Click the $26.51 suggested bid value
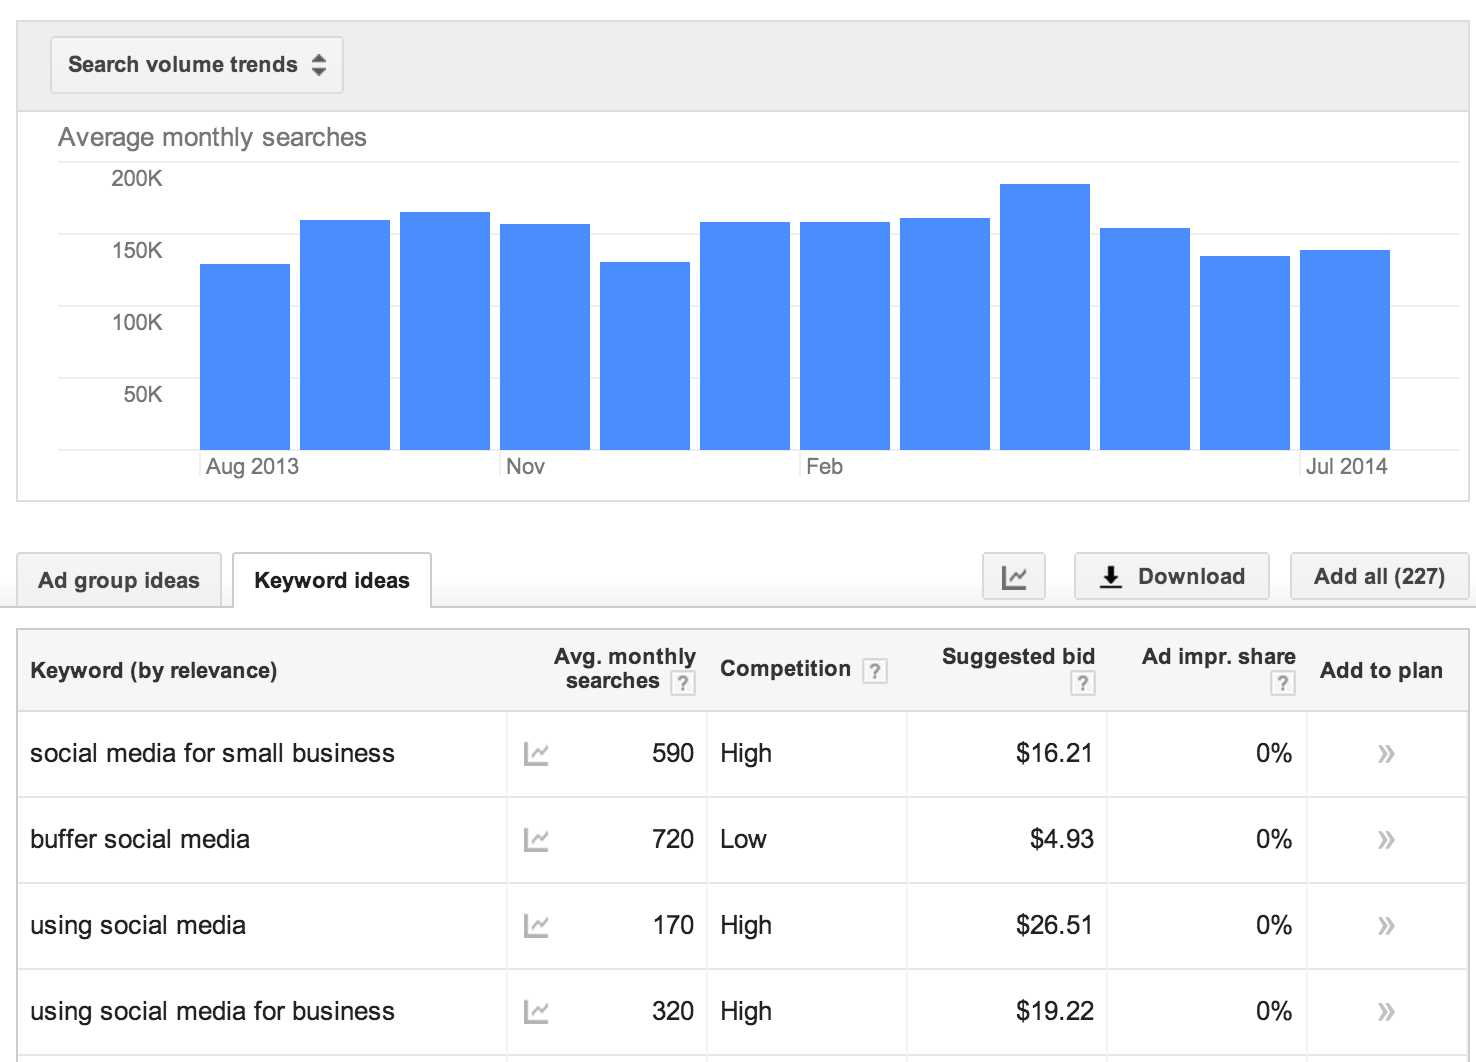The image size is (1476, 1062). [1054, 925]
